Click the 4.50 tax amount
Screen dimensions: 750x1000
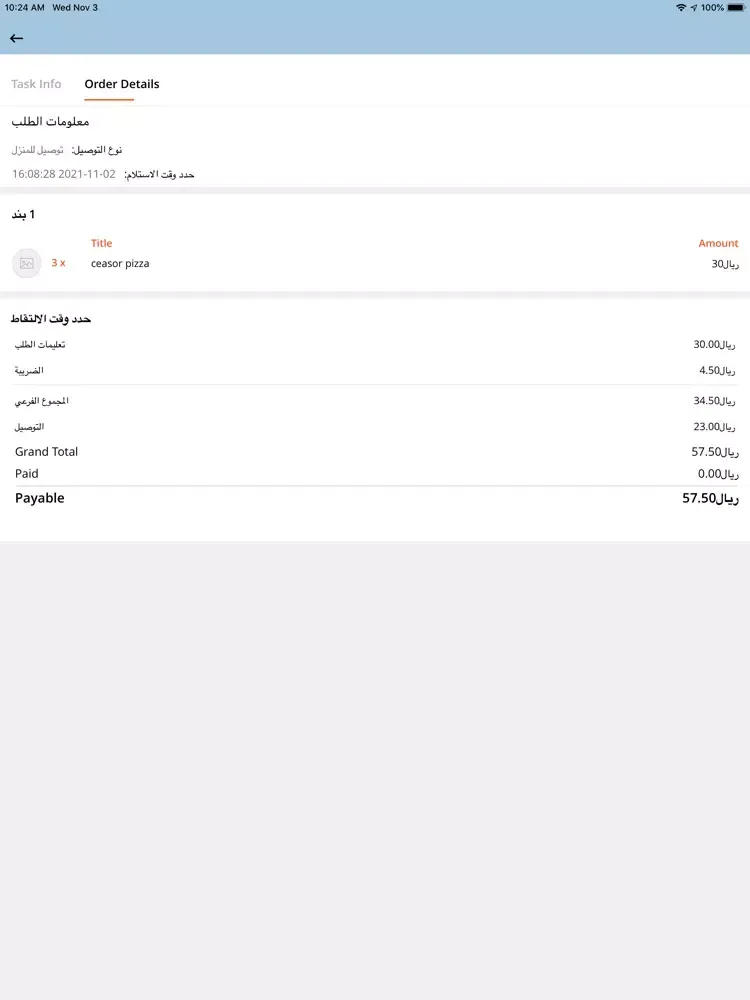click(717, 370)
